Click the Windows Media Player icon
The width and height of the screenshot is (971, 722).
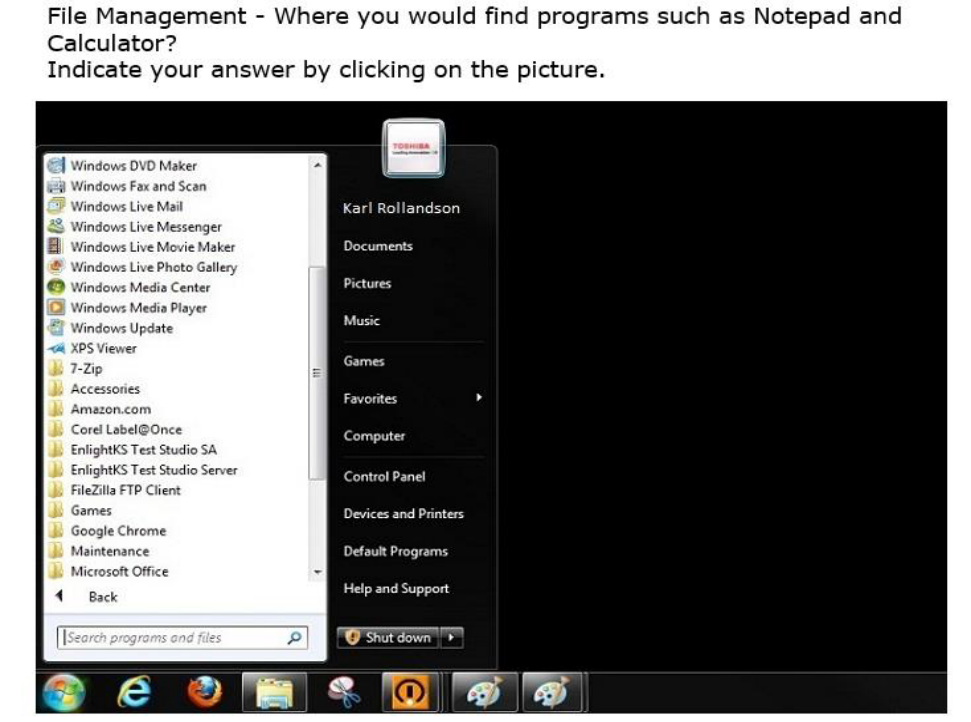pyautogui.click(x=57, y=308)
